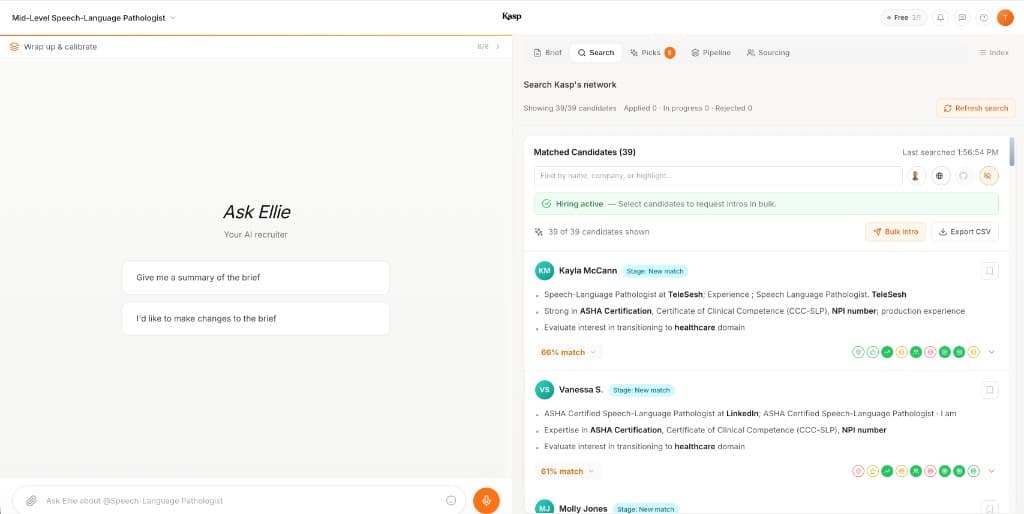This screenshot has height=514, width=1024.
Task: Open the Picks tab
Action: tap(652, 52)
